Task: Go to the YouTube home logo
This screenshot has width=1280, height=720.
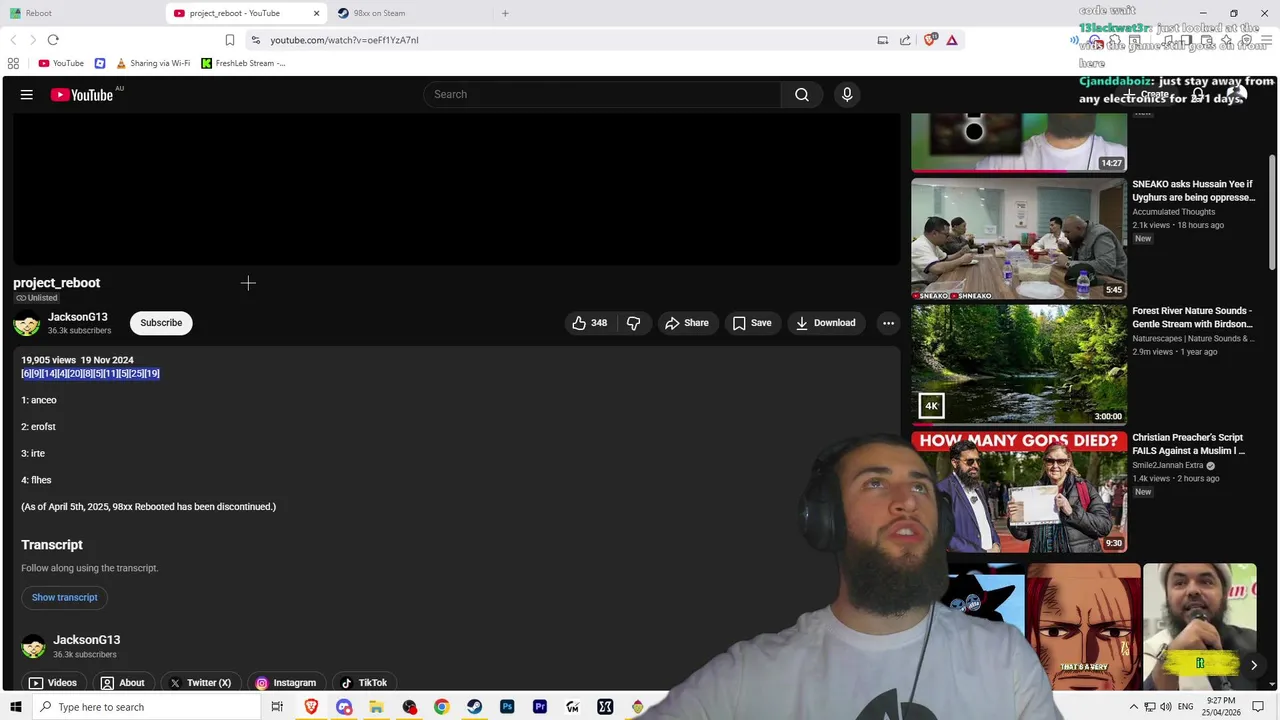Action: point(82,95)
